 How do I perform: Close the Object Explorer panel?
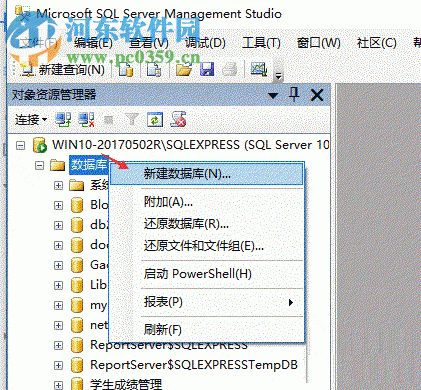(x=317, y=95)
